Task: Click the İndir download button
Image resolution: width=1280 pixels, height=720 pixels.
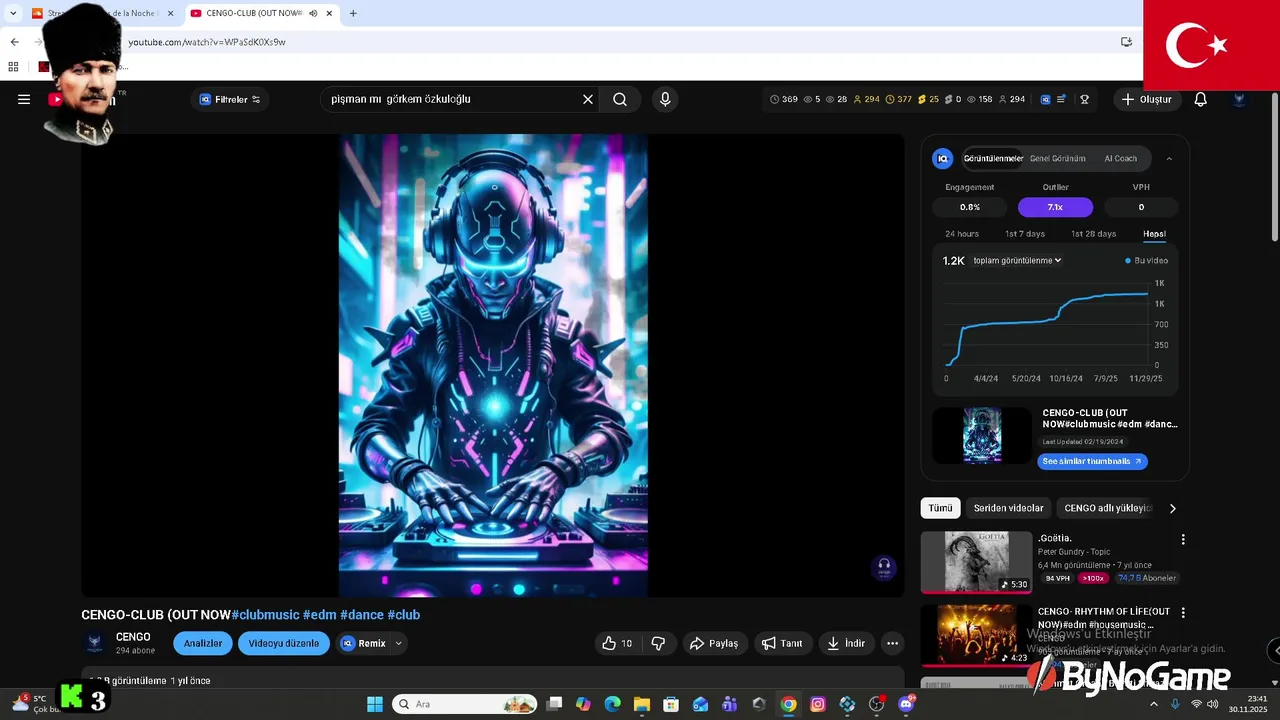Action: click(846, 643)
